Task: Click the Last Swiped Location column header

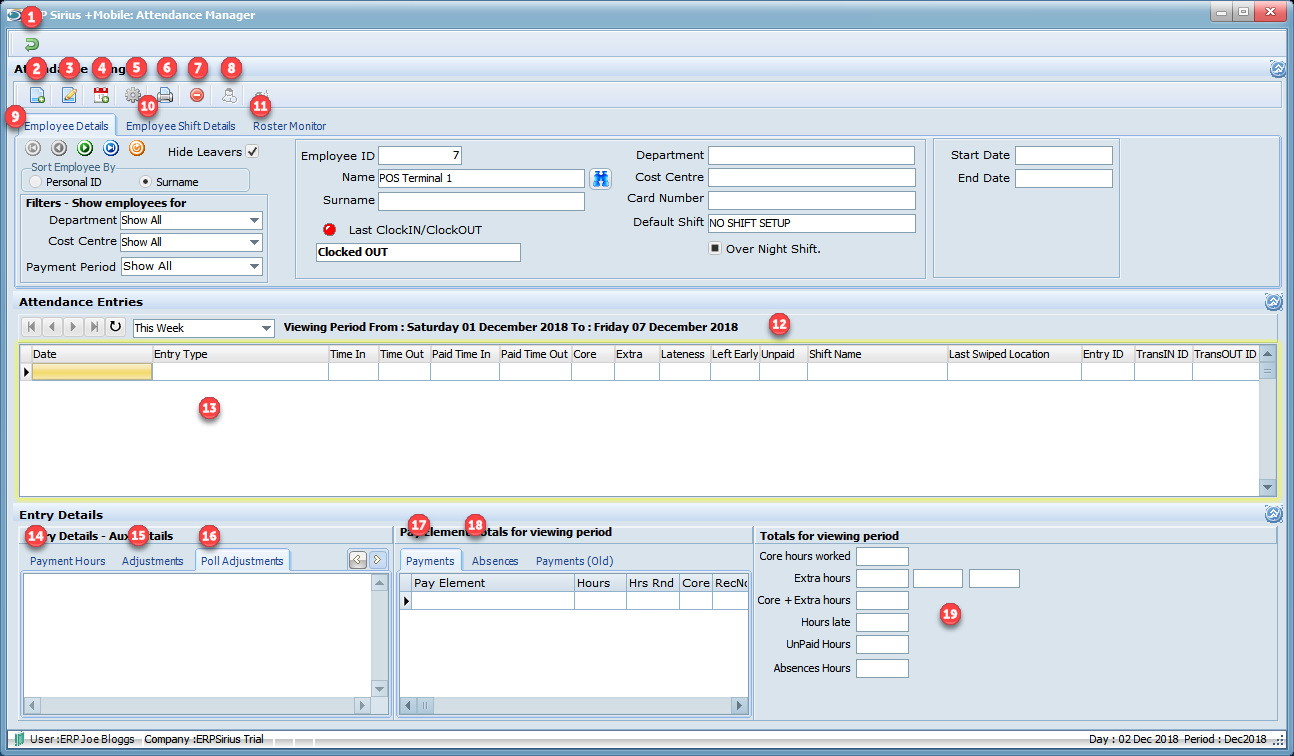Action: (1014, 354)
